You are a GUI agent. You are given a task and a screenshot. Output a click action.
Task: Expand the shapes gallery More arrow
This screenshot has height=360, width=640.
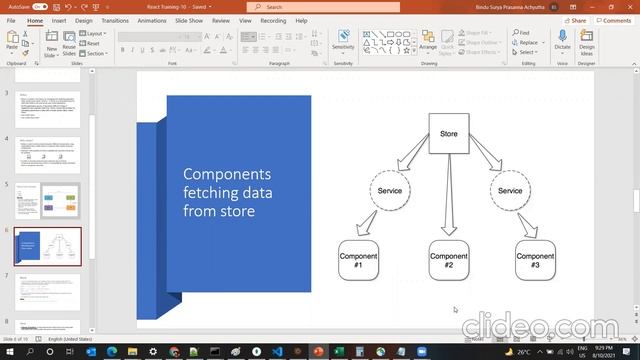[x=414, y=51]
